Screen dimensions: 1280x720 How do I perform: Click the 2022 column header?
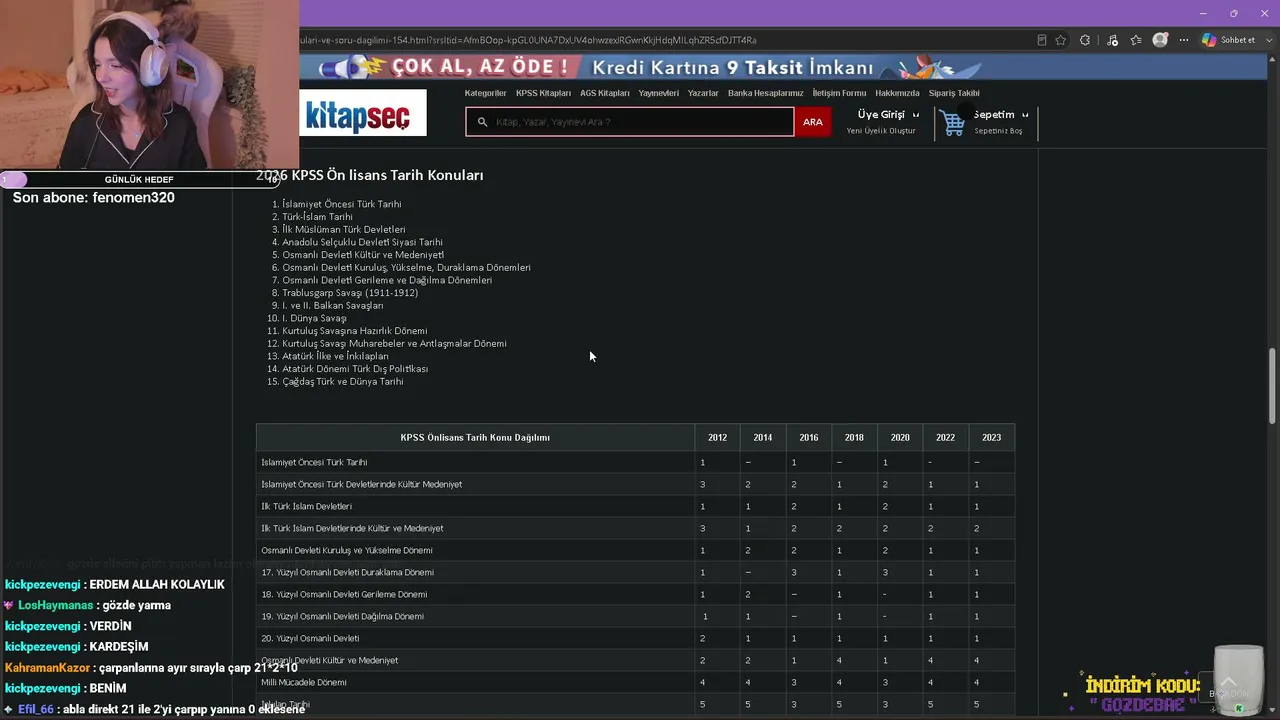click(x=945, y=437)
